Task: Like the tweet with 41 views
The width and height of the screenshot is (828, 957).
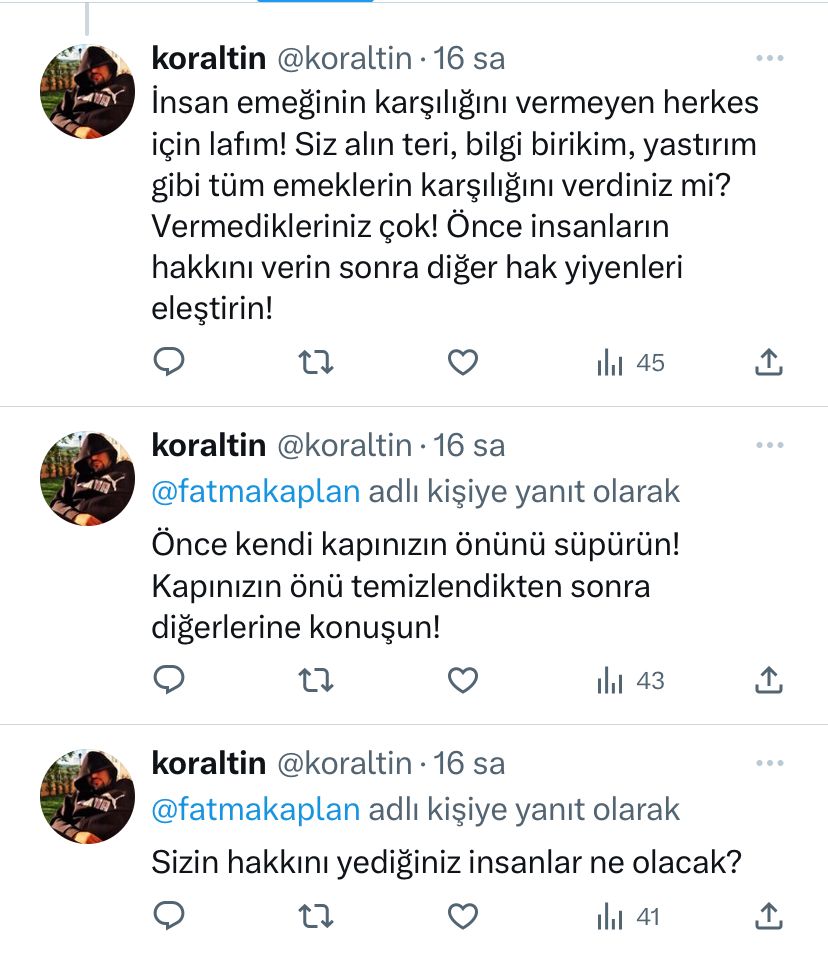Action: [x=462, y=916]
